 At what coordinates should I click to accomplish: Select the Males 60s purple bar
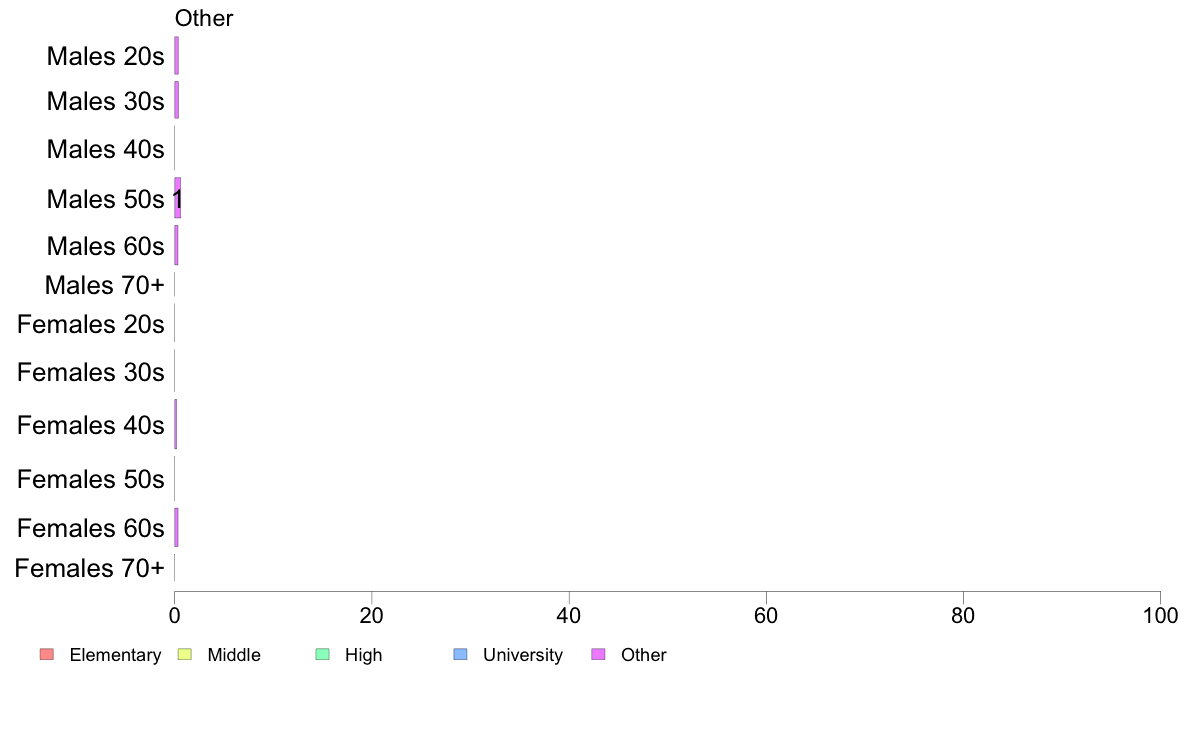(x=177, y=245)
